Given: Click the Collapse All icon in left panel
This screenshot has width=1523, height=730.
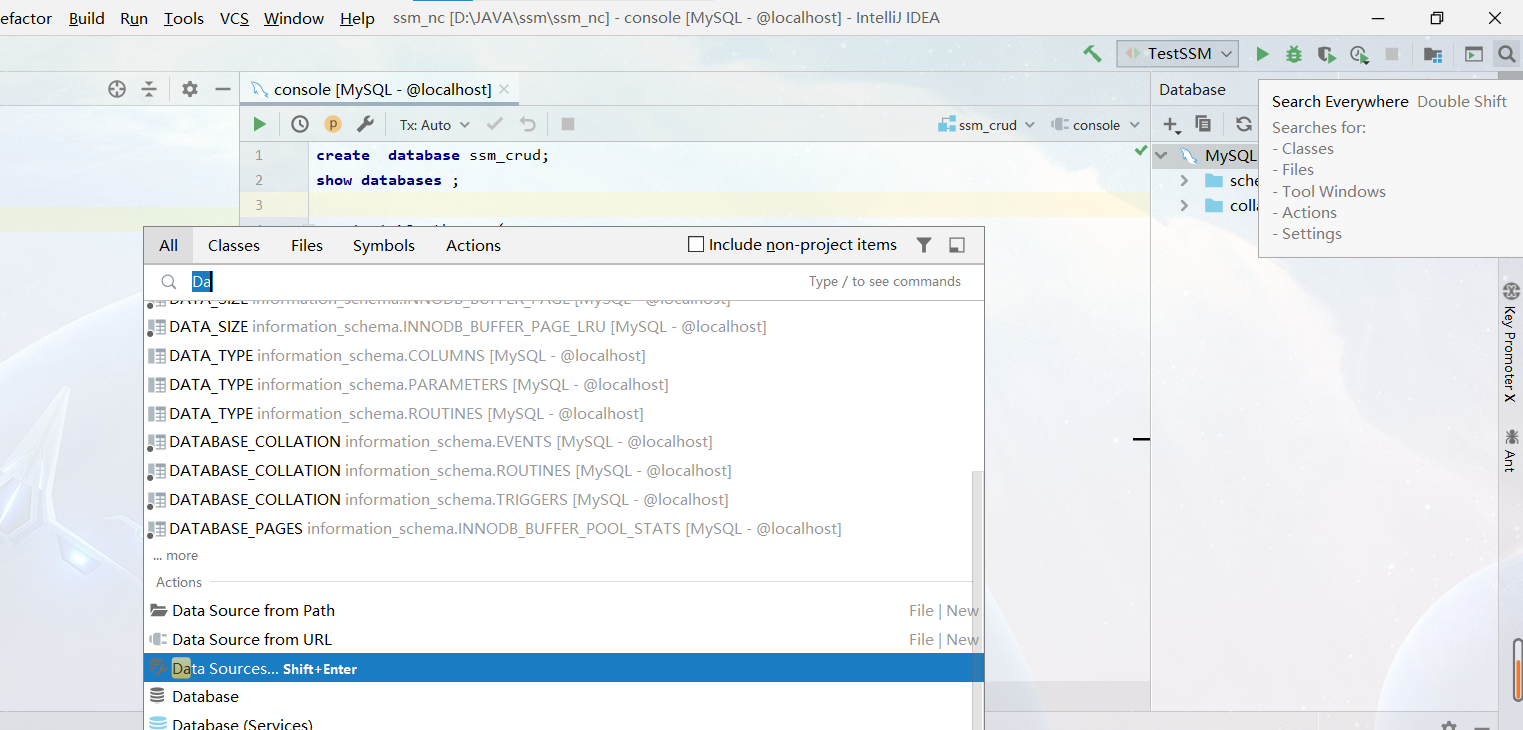Looking at the screenshot, I should (x=149, y=89).
